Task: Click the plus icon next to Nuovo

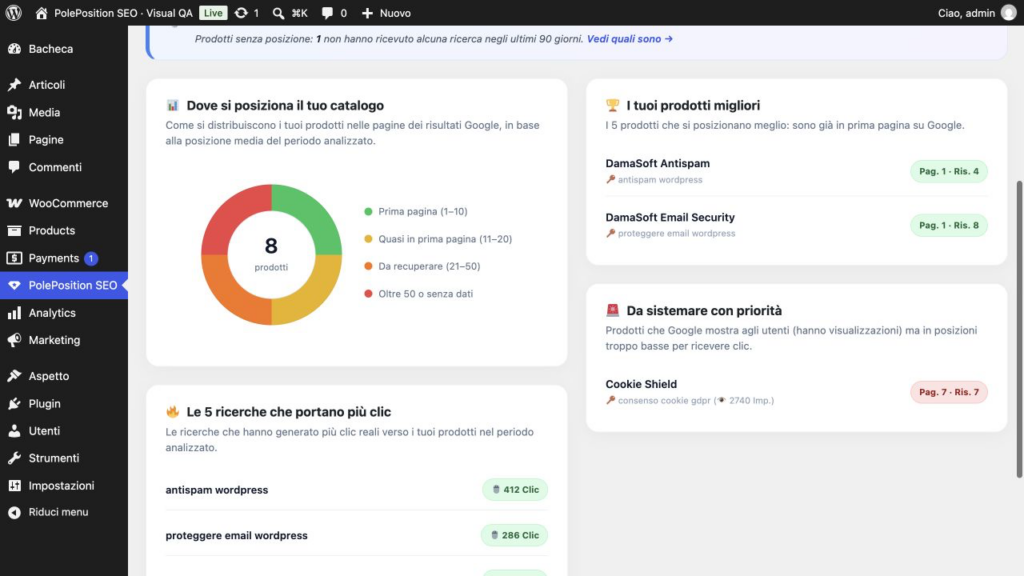Action: (367, 13)
